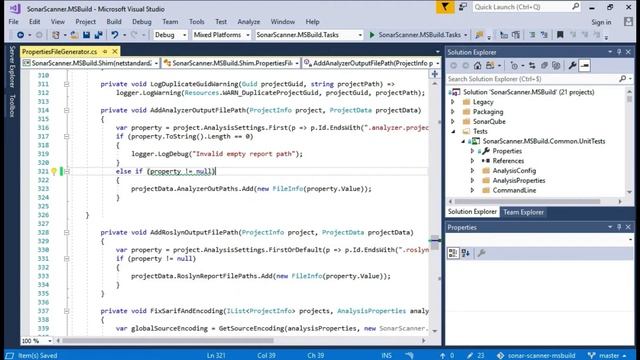Expand the Packaging folder
640x360 pixels.
click(453, 112)
